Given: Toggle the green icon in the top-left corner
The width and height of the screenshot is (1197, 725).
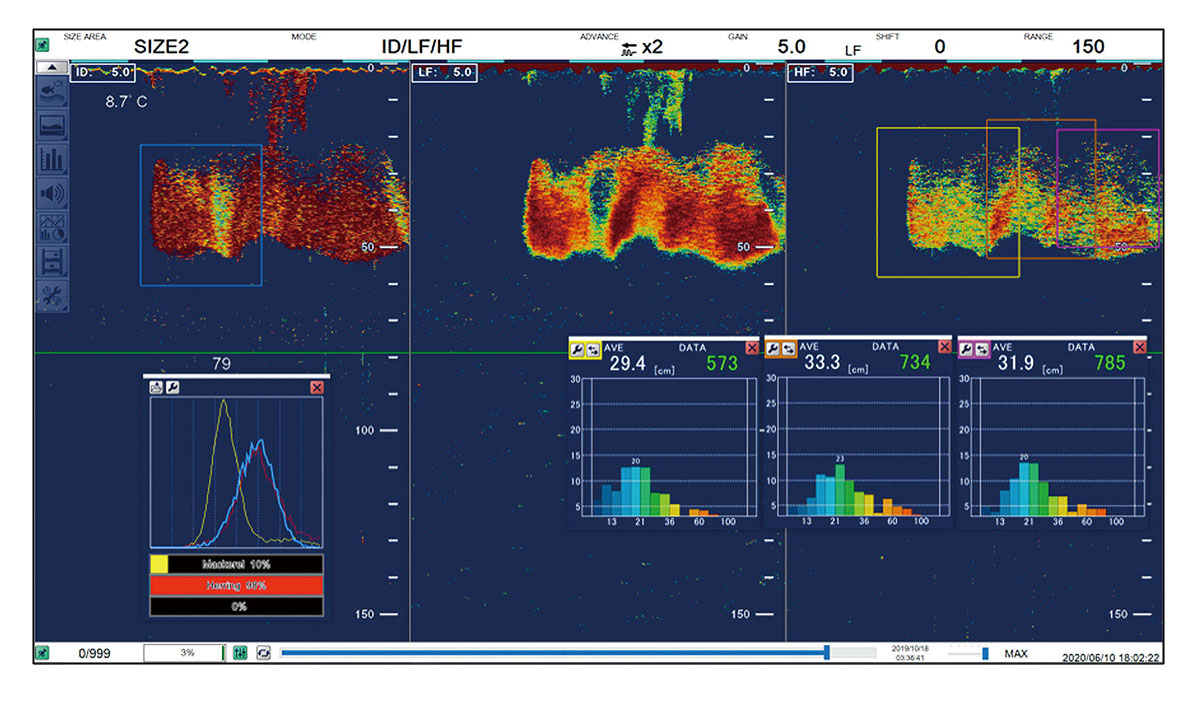Looking at the screenshot, I should (x=43, y=46).
